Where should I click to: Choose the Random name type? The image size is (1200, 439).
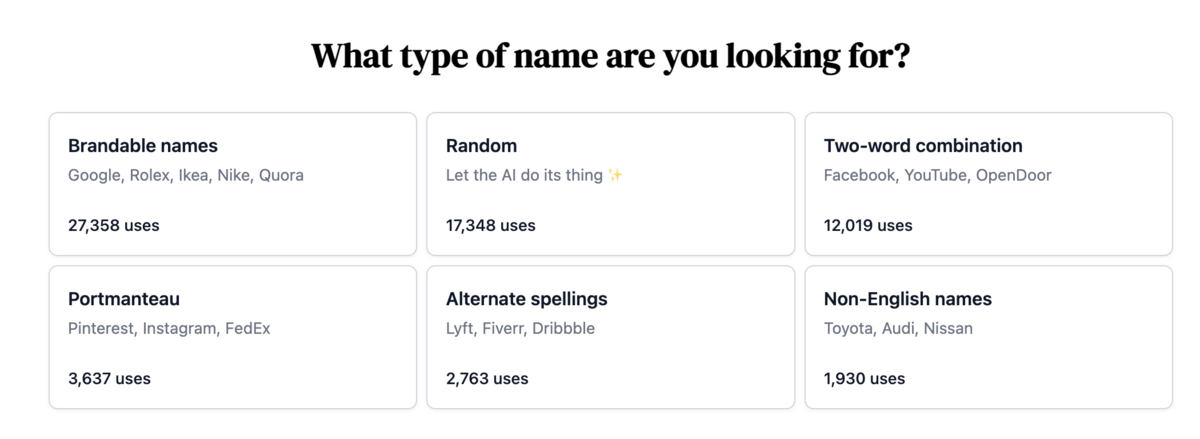coord(610,184)
